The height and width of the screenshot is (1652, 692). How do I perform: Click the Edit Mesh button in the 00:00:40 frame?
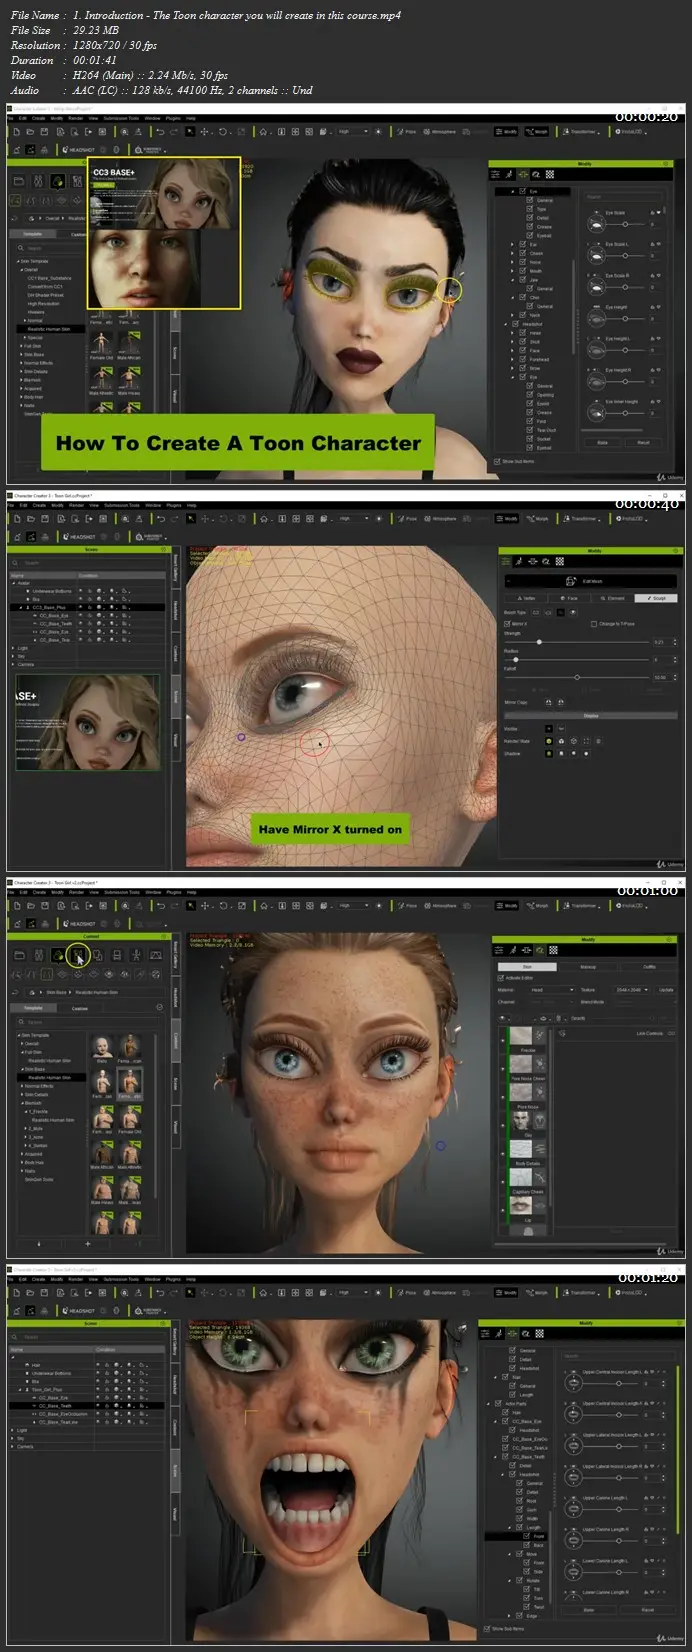click(x=591, y=581)
